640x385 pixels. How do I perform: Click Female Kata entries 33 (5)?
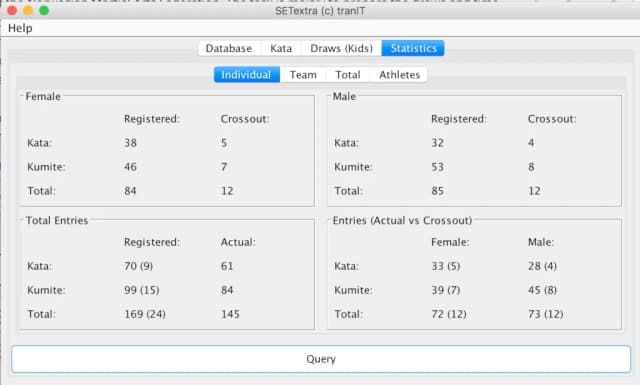click(x=446, y=266)
